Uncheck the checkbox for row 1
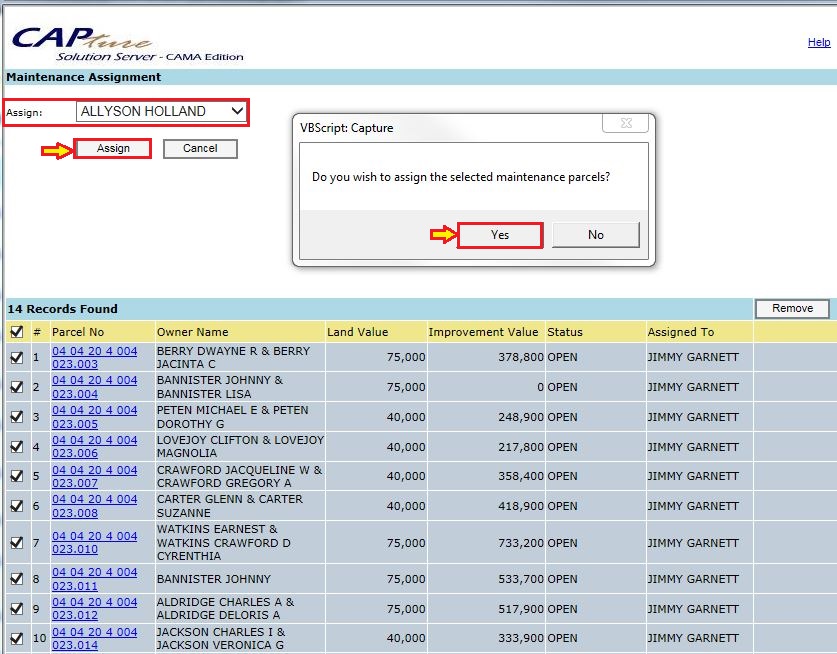This screenshot has width=837, height=654. 17,358
